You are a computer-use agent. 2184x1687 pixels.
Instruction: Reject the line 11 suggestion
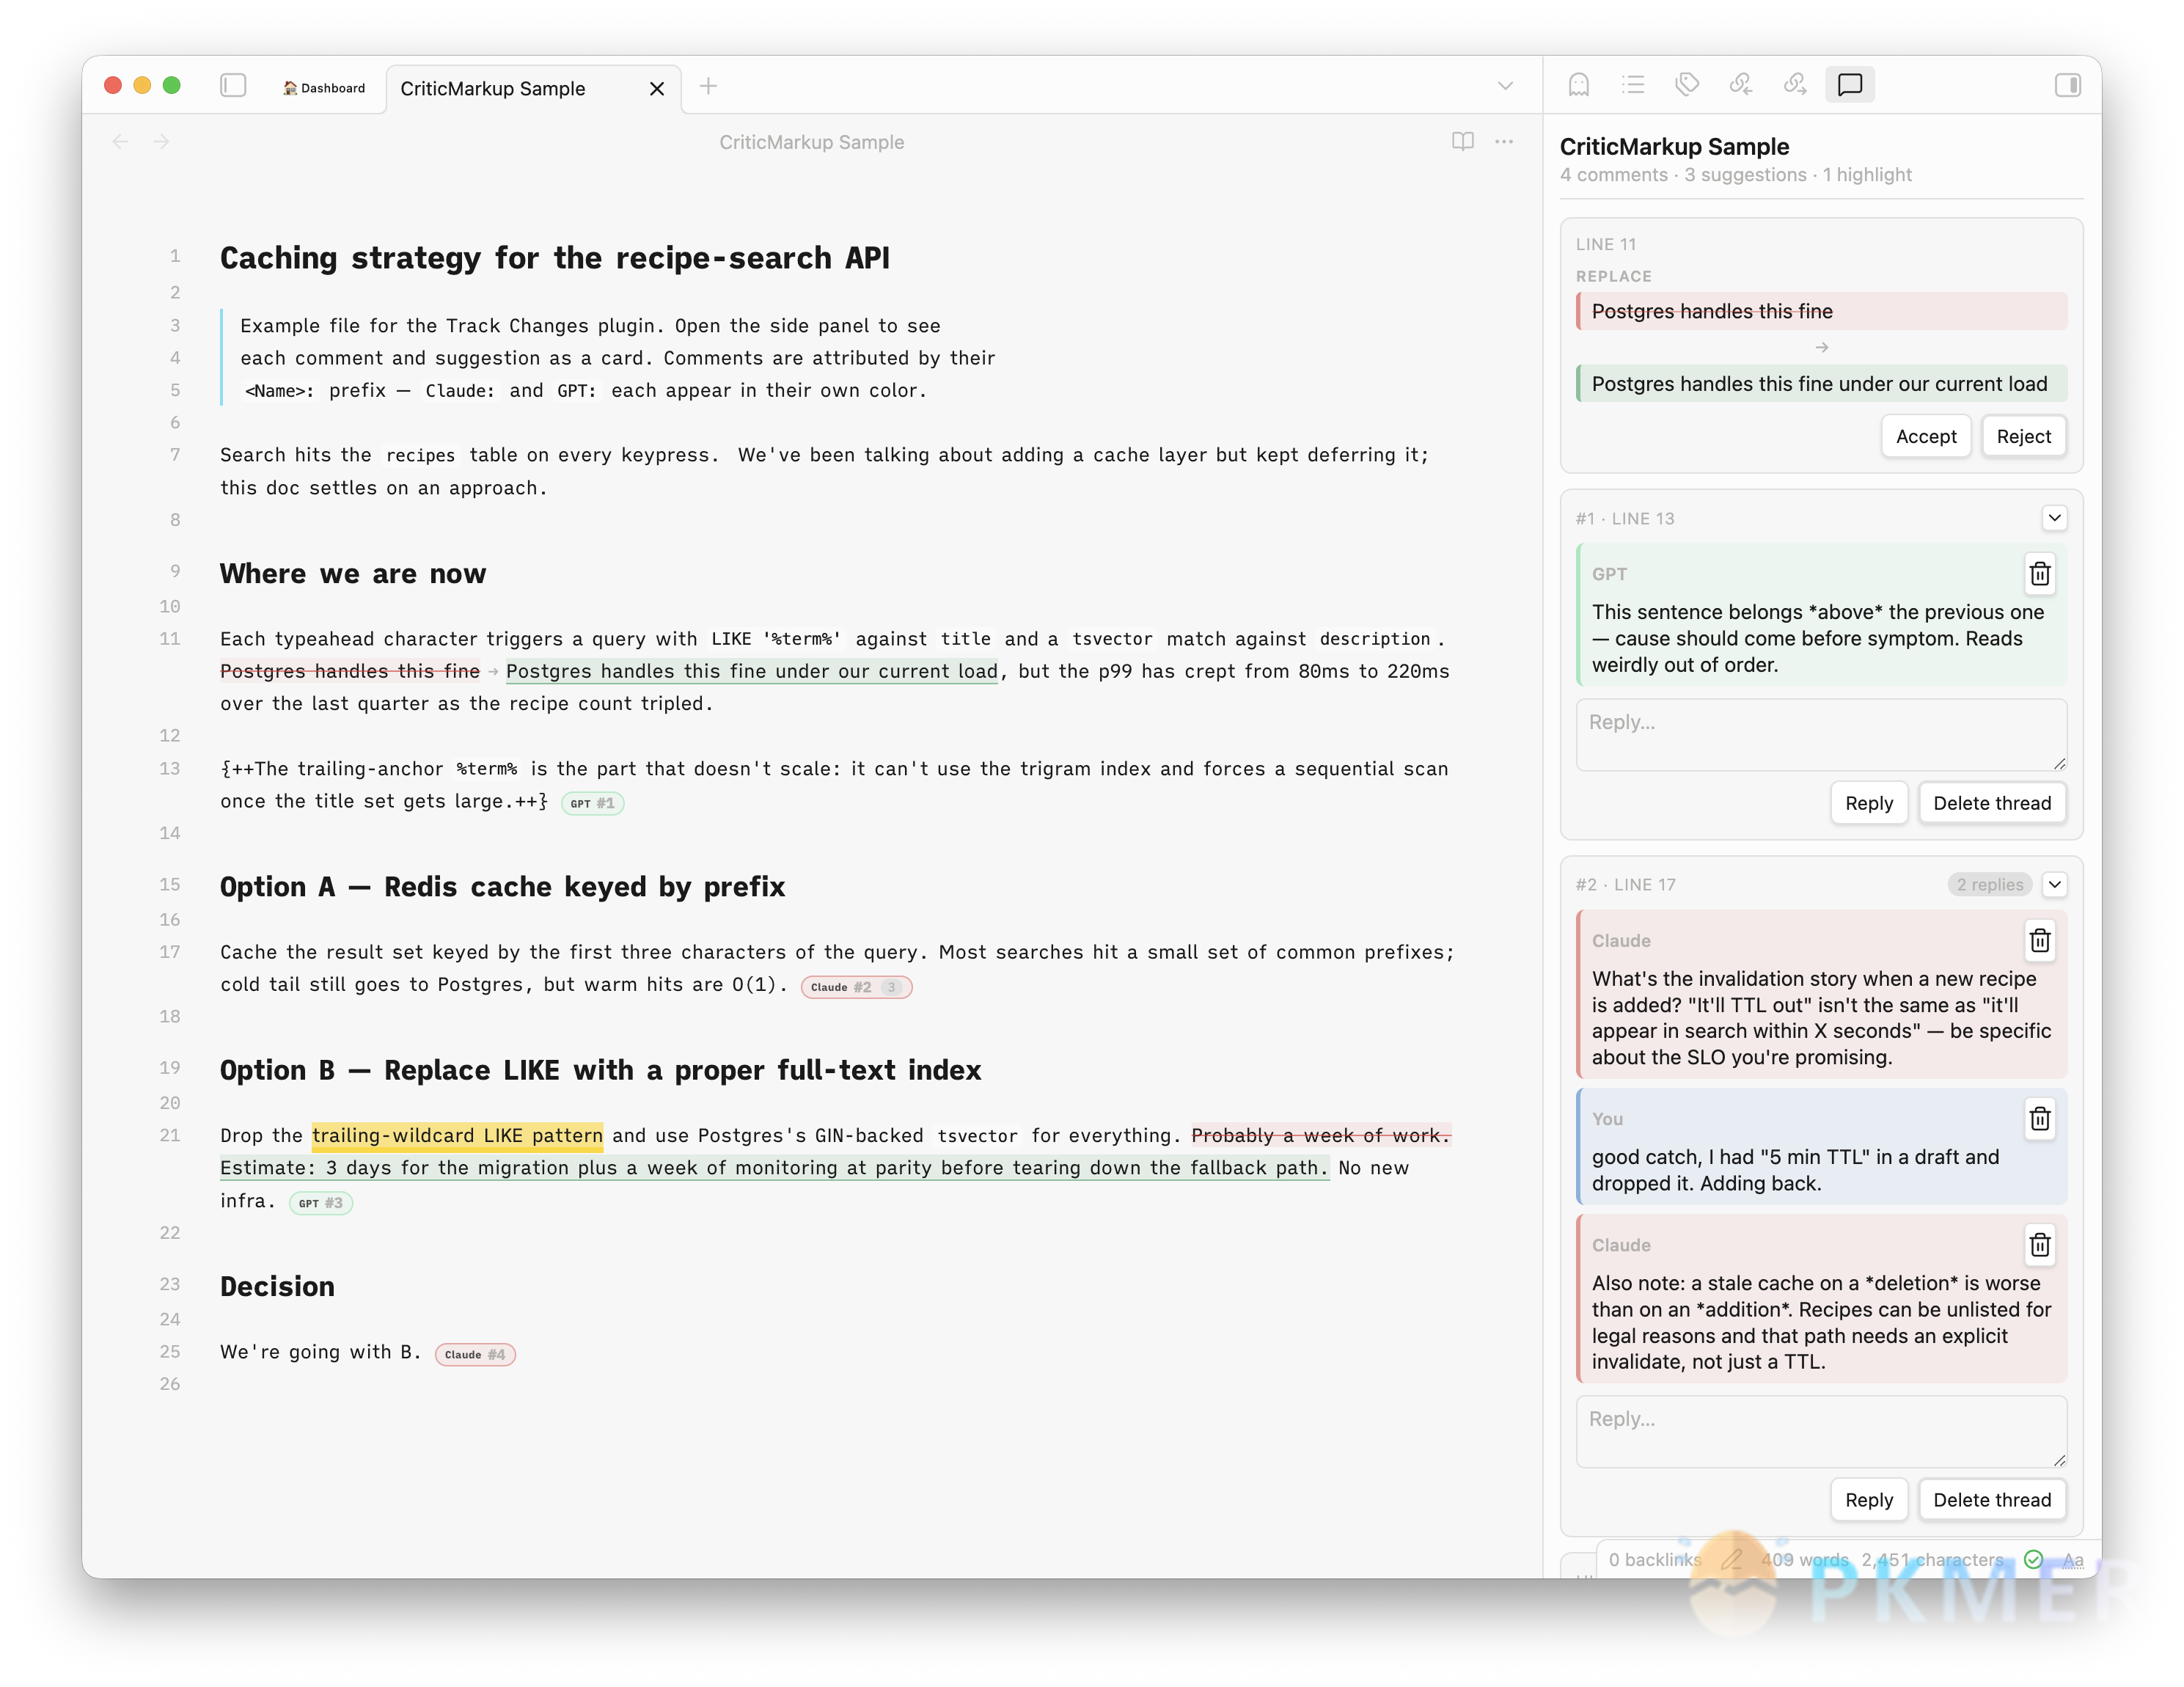[x=2023, y=436]
